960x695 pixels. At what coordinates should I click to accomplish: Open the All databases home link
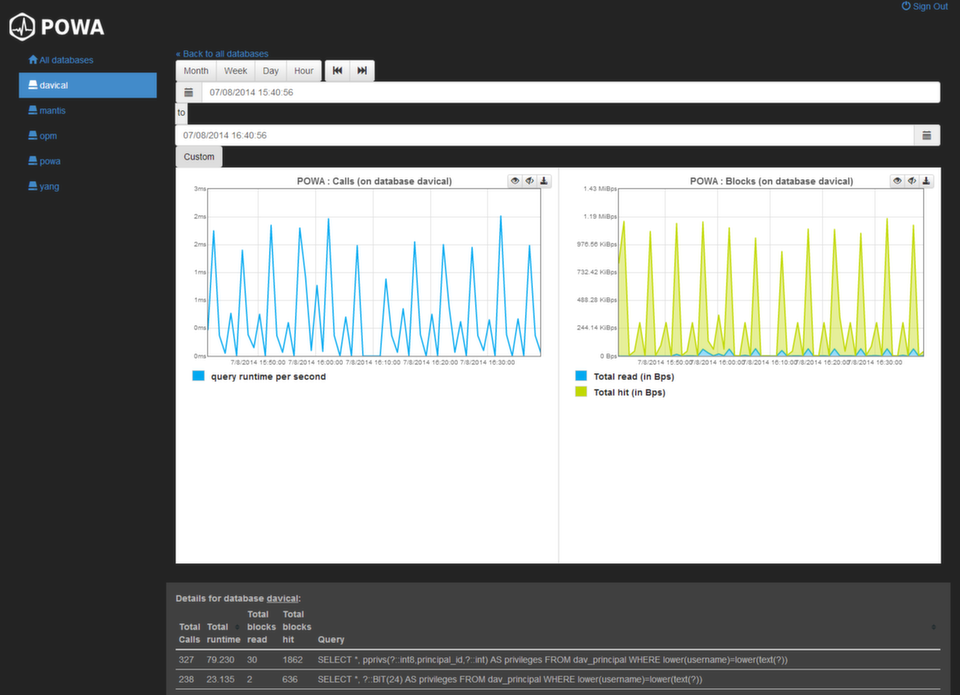[x=61, y=60]
